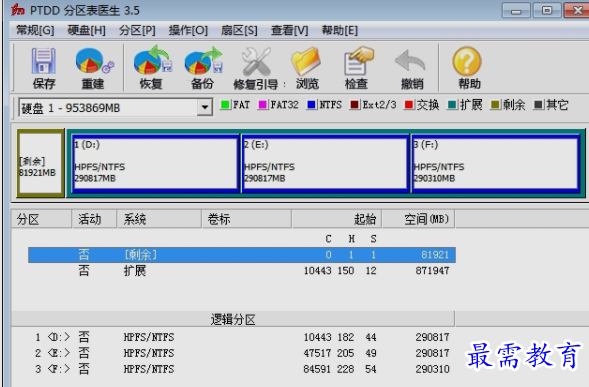Screen dimensions: 589x387
Task: Open the 操作[O] menu
Action: click(x=188, y=30)
